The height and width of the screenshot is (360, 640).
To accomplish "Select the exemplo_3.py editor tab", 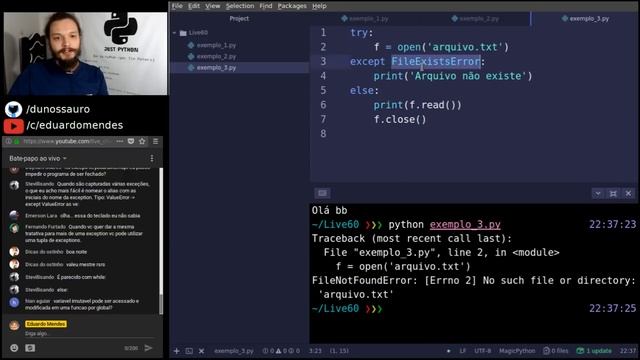I will click(x=585, y=18).
